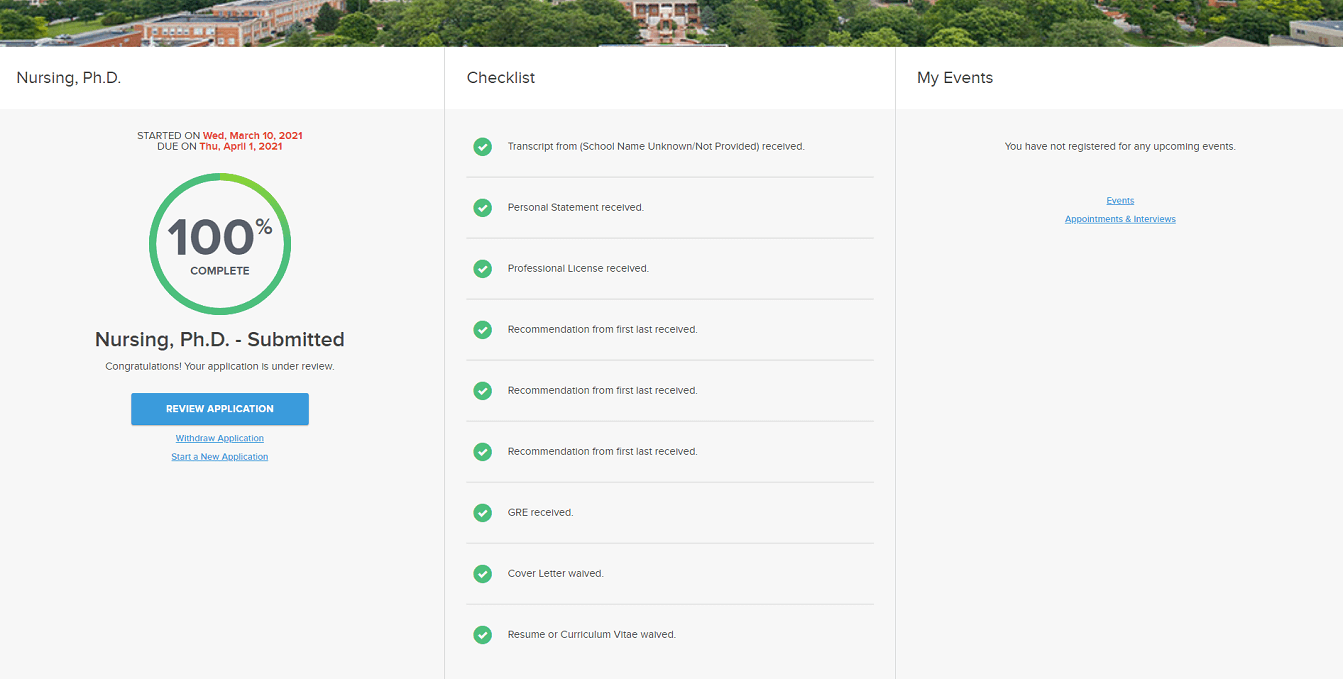Select the Professional License green check icon

point(482,269)
